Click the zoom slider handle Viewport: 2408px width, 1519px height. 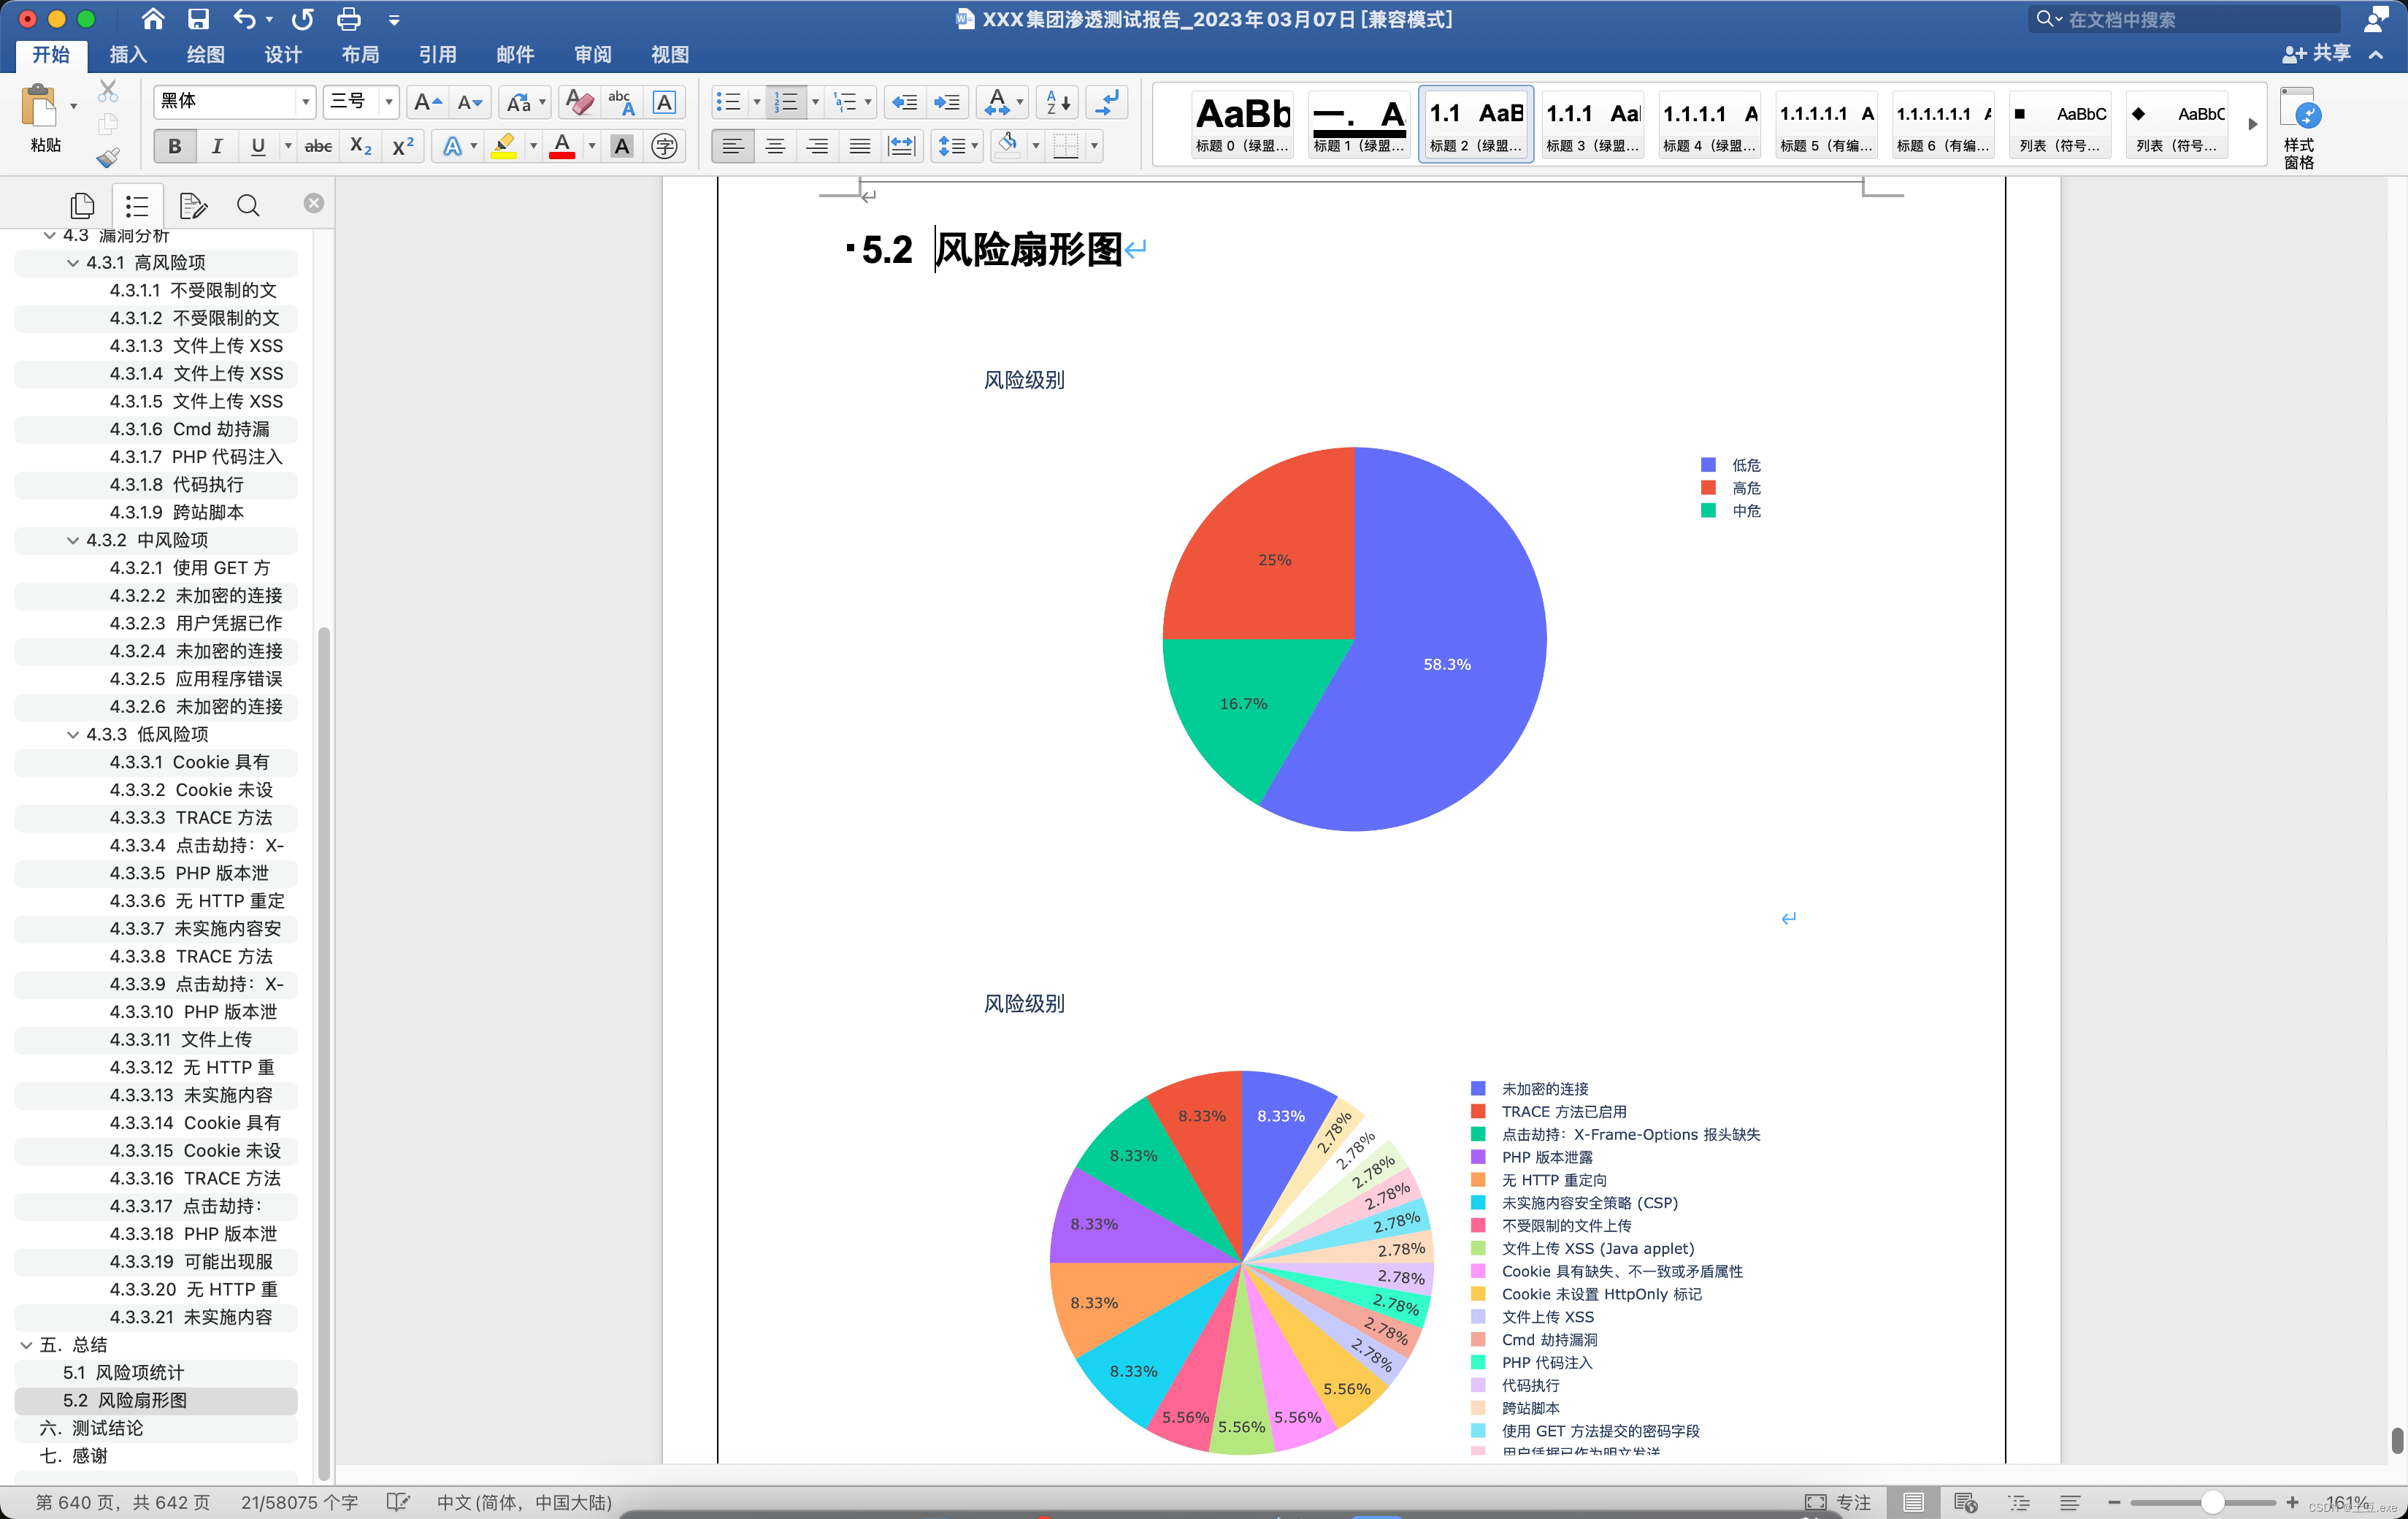click(x=2212, y=1502)
